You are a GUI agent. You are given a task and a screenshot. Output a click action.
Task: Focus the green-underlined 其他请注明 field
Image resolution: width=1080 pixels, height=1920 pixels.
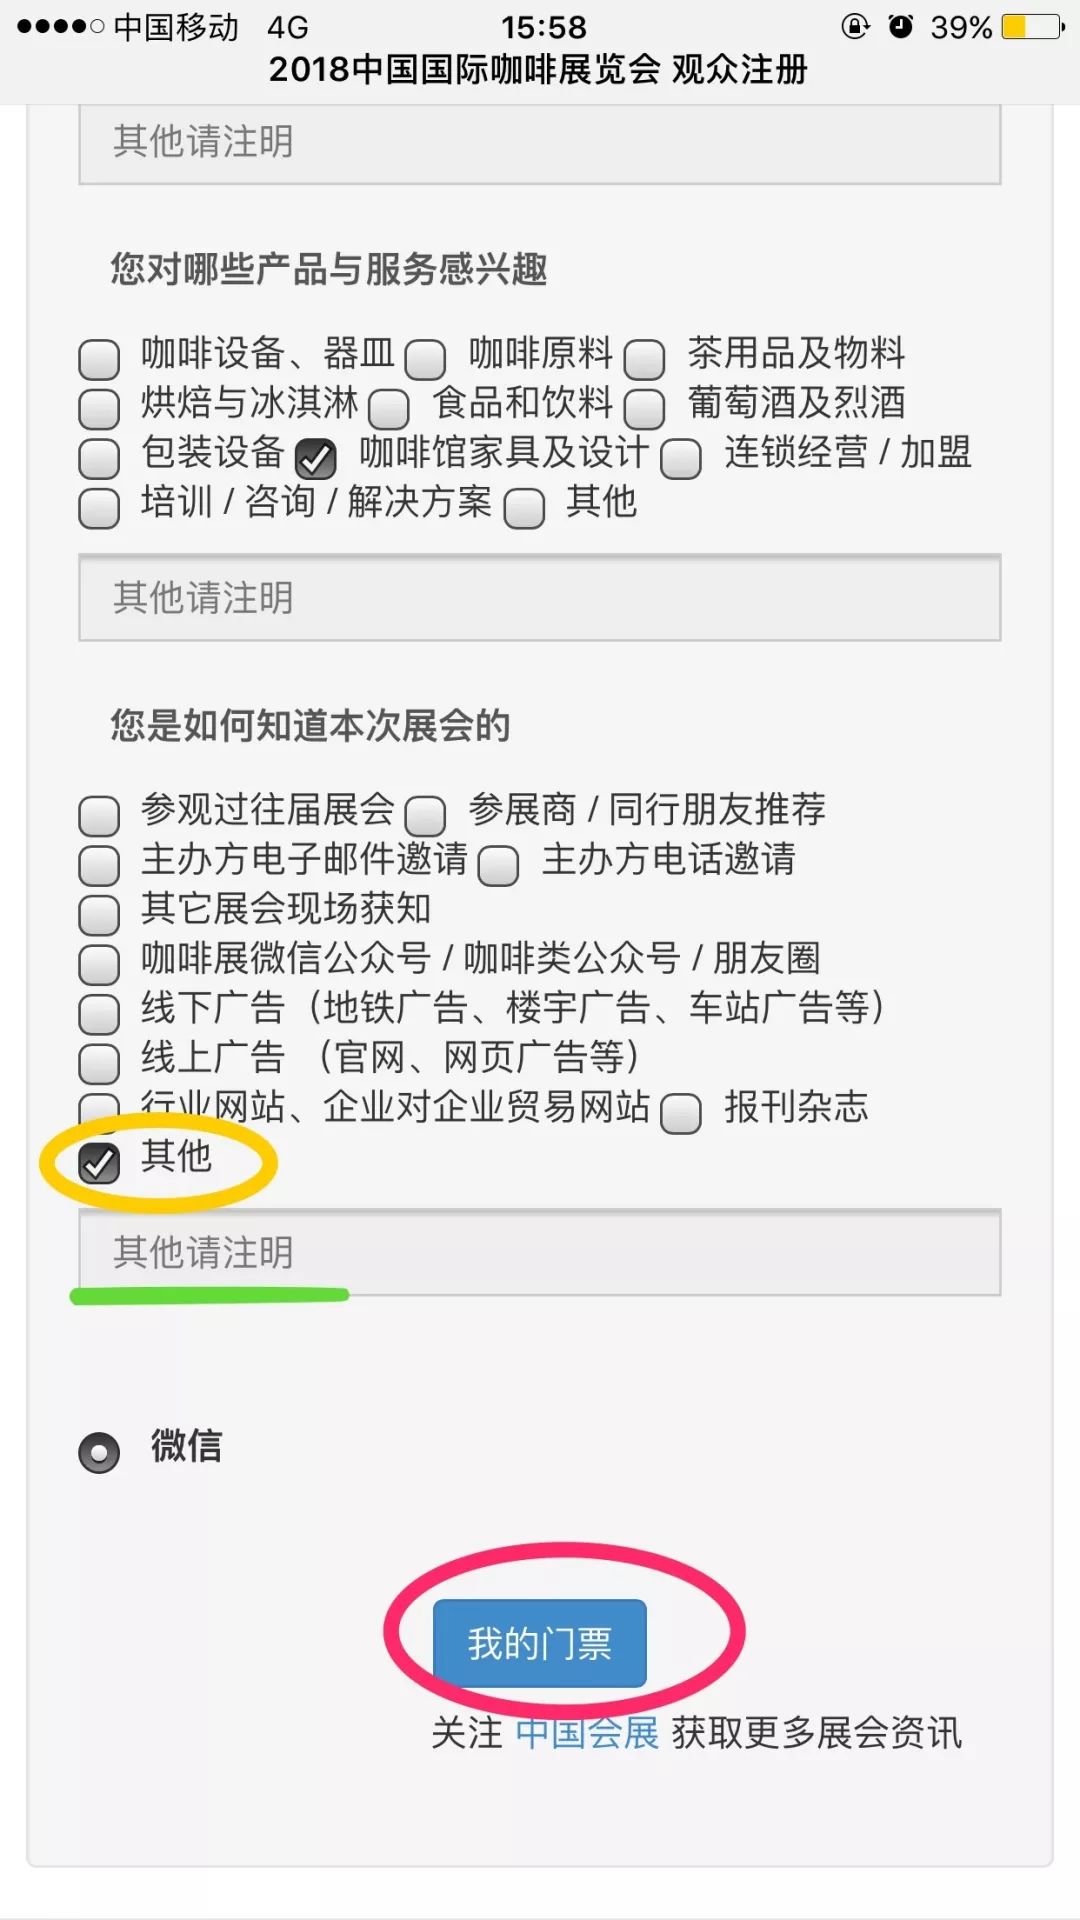pos(540,1253)
